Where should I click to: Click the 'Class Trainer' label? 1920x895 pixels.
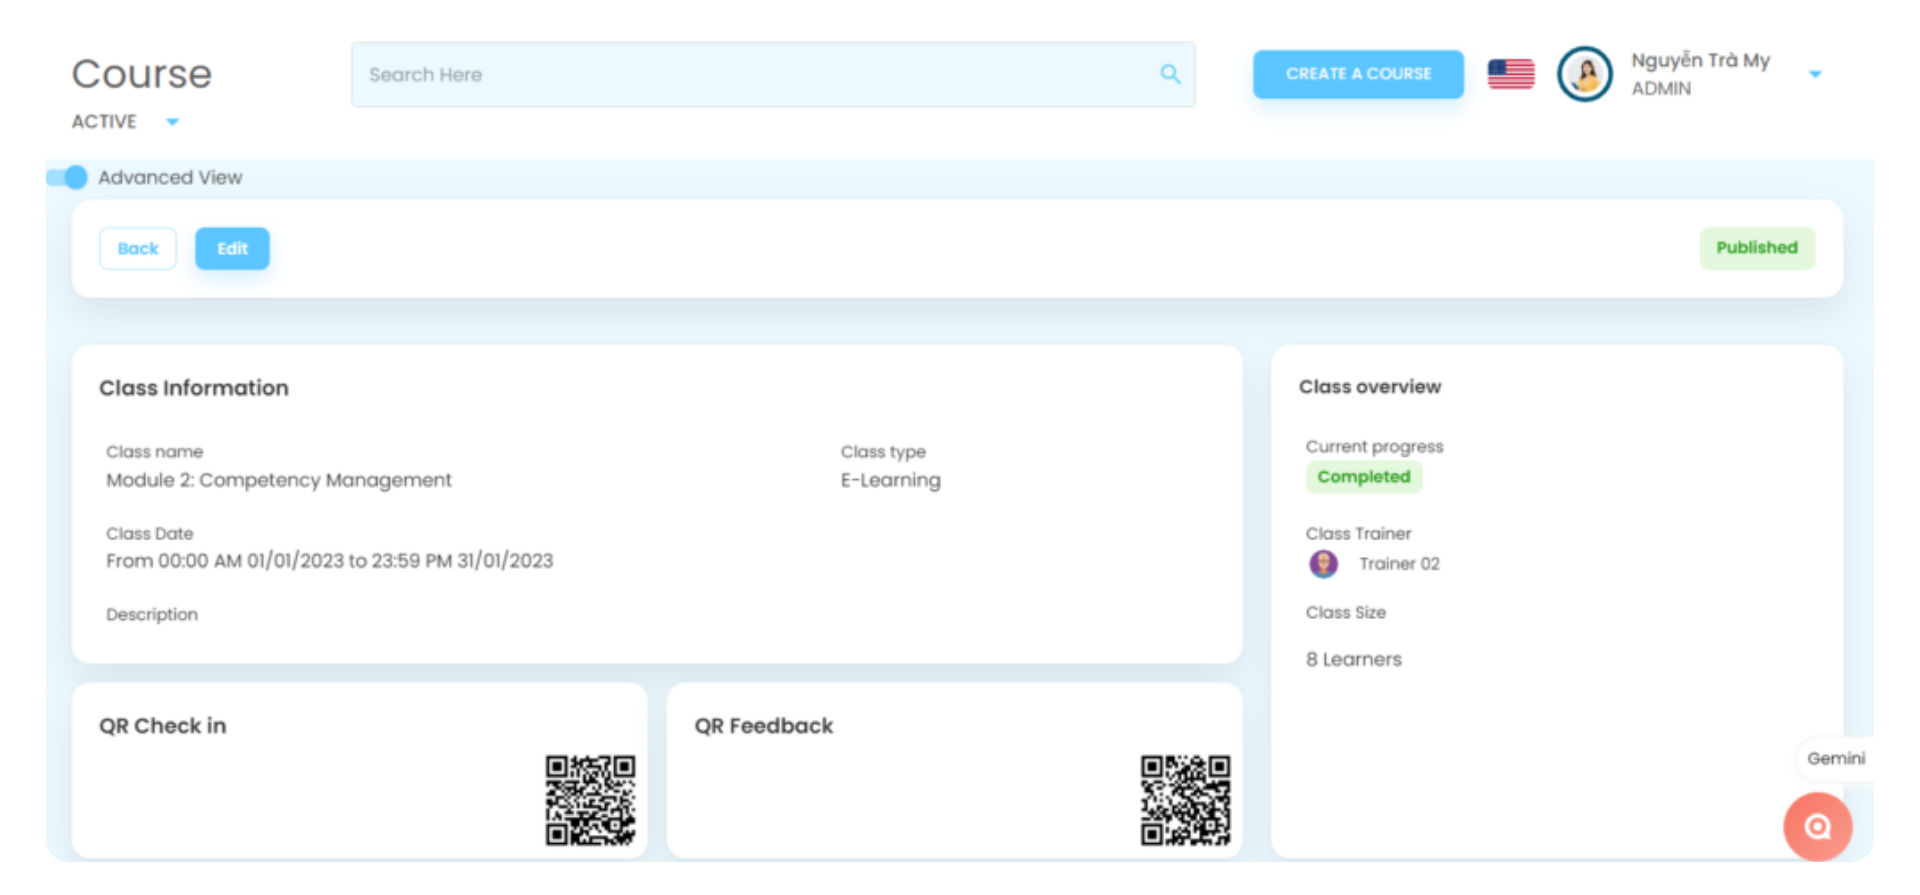(x=1359, y=534)
